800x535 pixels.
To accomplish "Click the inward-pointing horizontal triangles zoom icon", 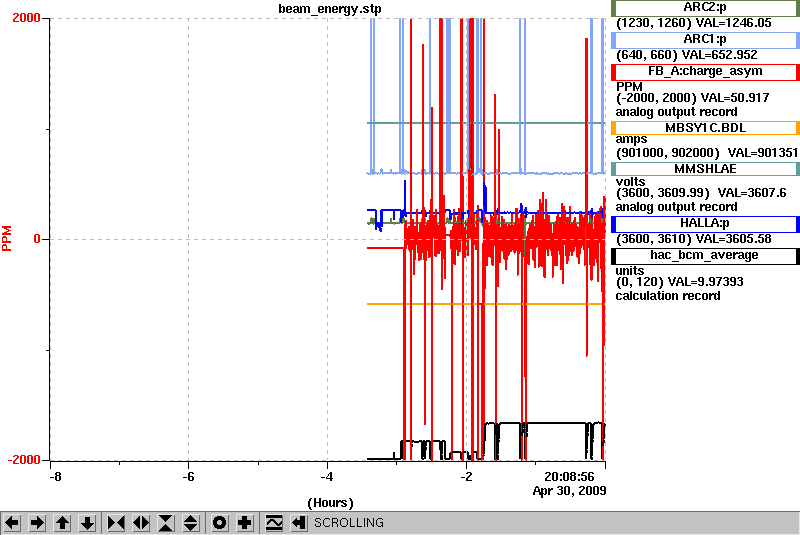I will point(116,523).
